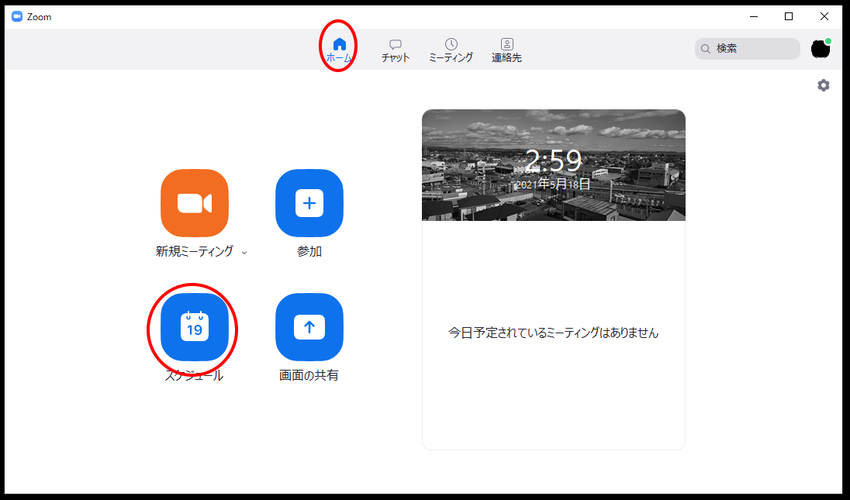Click the 検索 search field
850x500 pixels.
coord(748,49)
